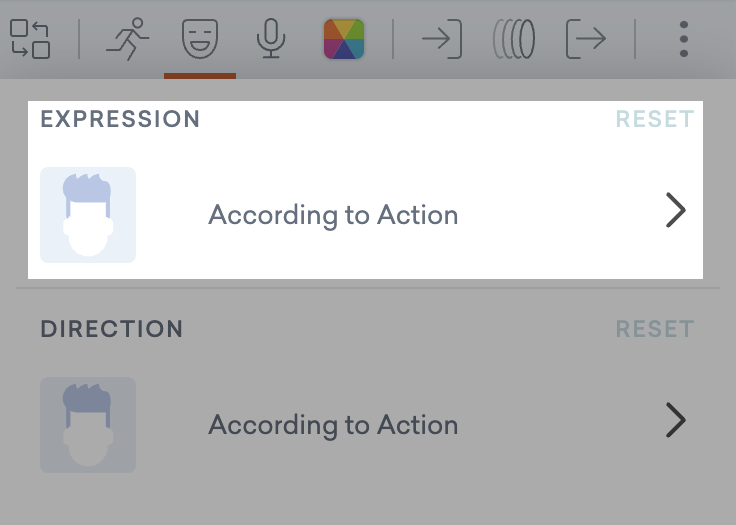Open the Action running-figure tab
Image resolution: width=736 pixels, height=525 pixels.
[x=127, y=39]
